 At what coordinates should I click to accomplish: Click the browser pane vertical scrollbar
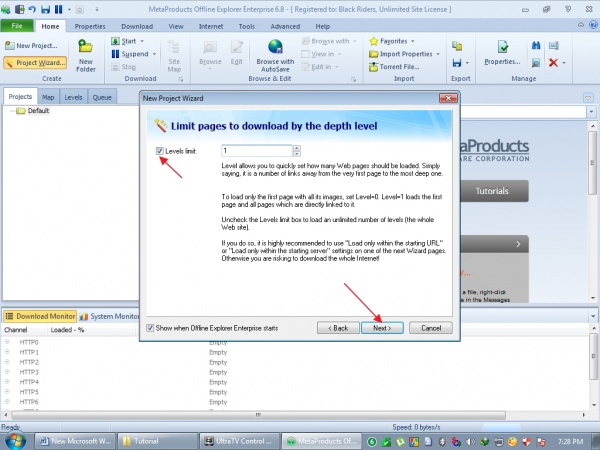(x=592, y=162)
